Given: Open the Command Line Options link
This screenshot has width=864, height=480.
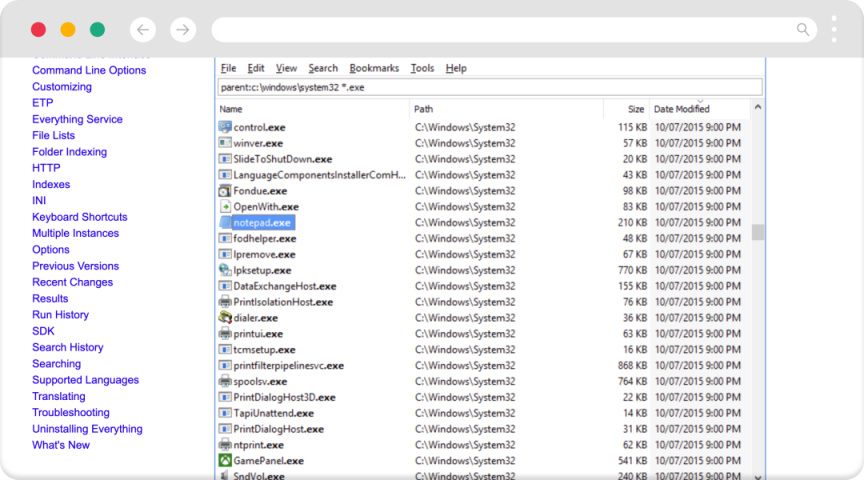Looking at the screenshot, I should pos(89,71).
